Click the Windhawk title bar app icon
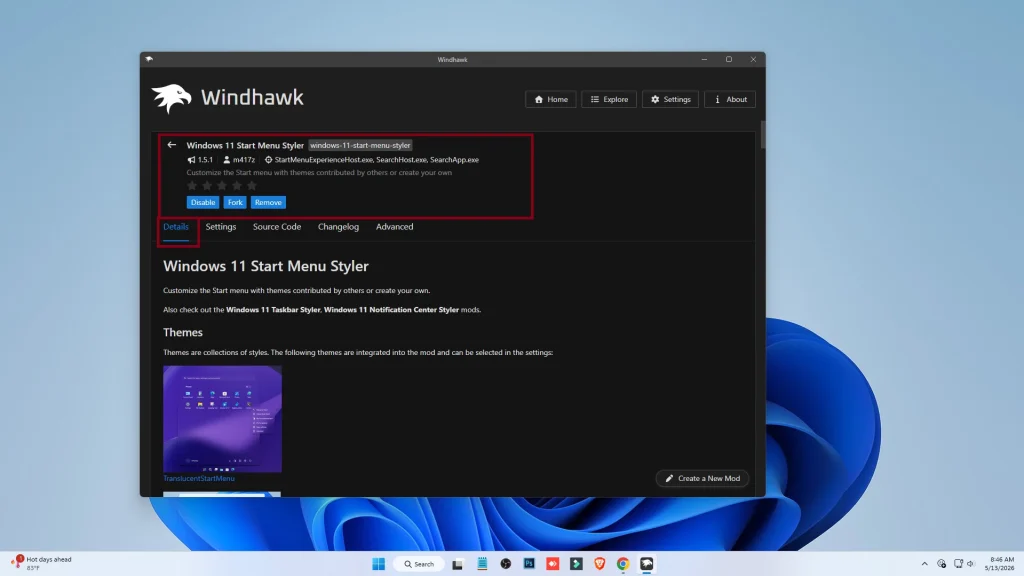 149,59
